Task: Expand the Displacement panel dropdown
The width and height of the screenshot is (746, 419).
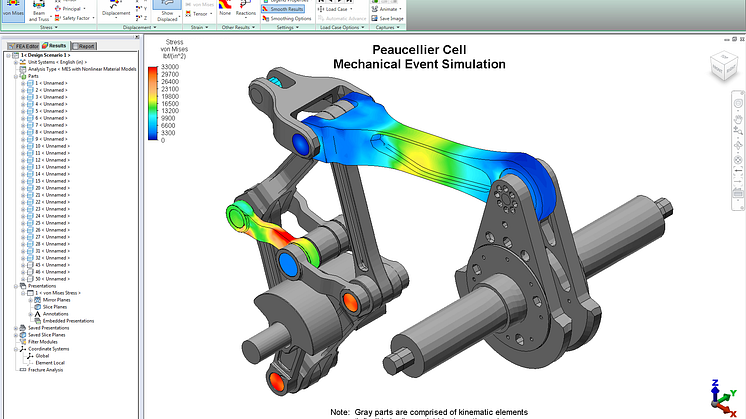Action: (140, 28)
